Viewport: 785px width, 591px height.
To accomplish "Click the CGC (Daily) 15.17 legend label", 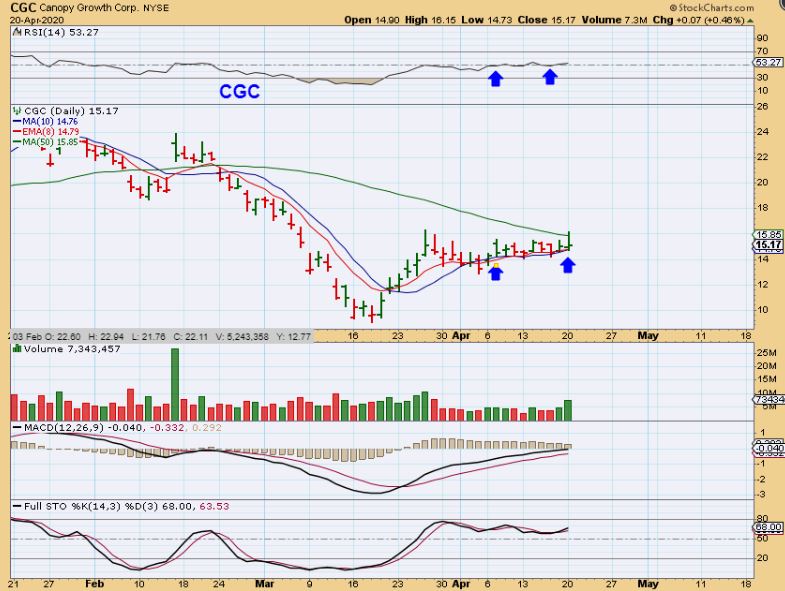I will [x=71, y=111].
